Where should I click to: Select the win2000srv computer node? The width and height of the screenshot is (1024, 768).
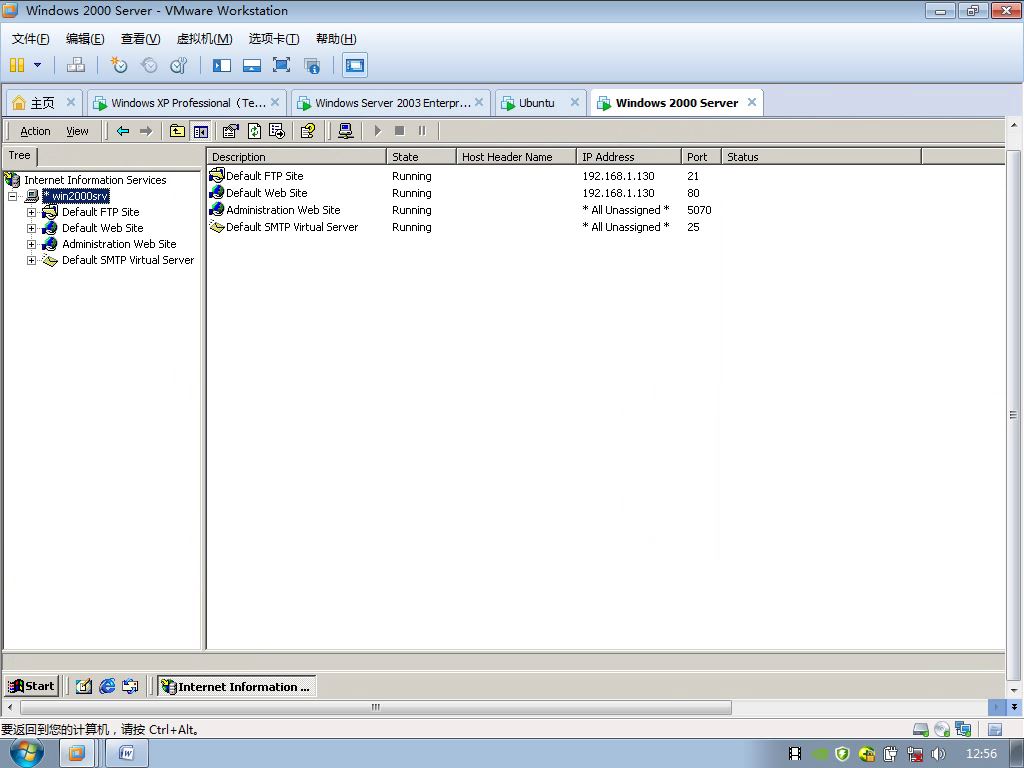(x=76, y=196)
